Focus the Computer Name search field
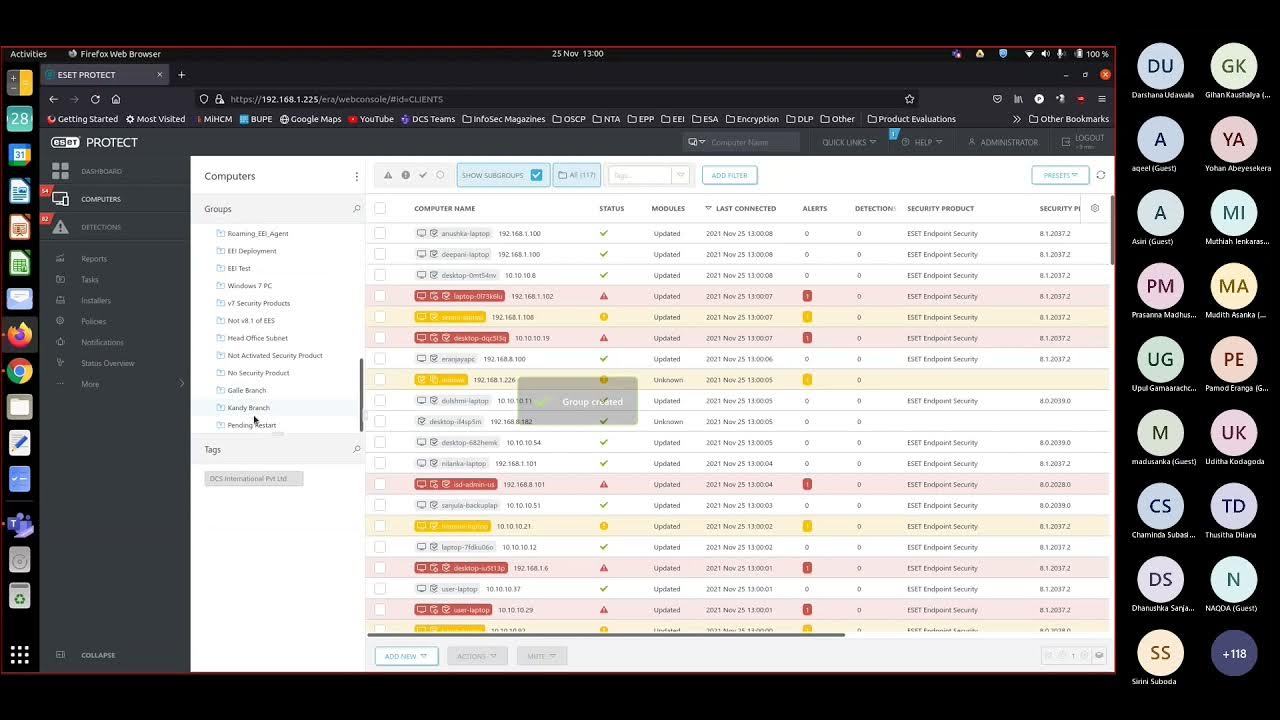The width and height of the screenshot is (1280, 720). pyautogui.click(x=753, y=142)
